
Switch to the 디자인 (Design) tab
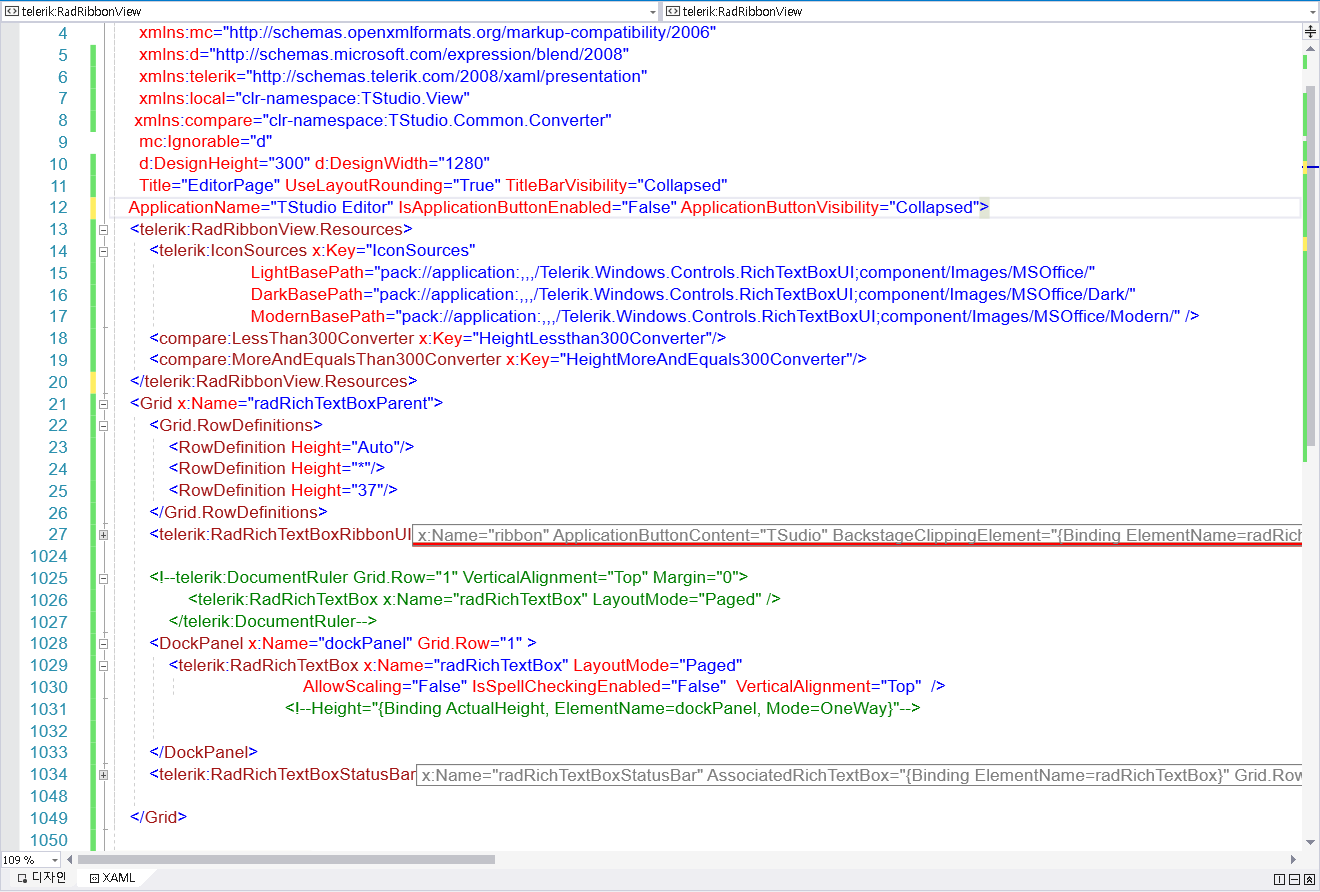pyautogui.click(x=41, y=878)
